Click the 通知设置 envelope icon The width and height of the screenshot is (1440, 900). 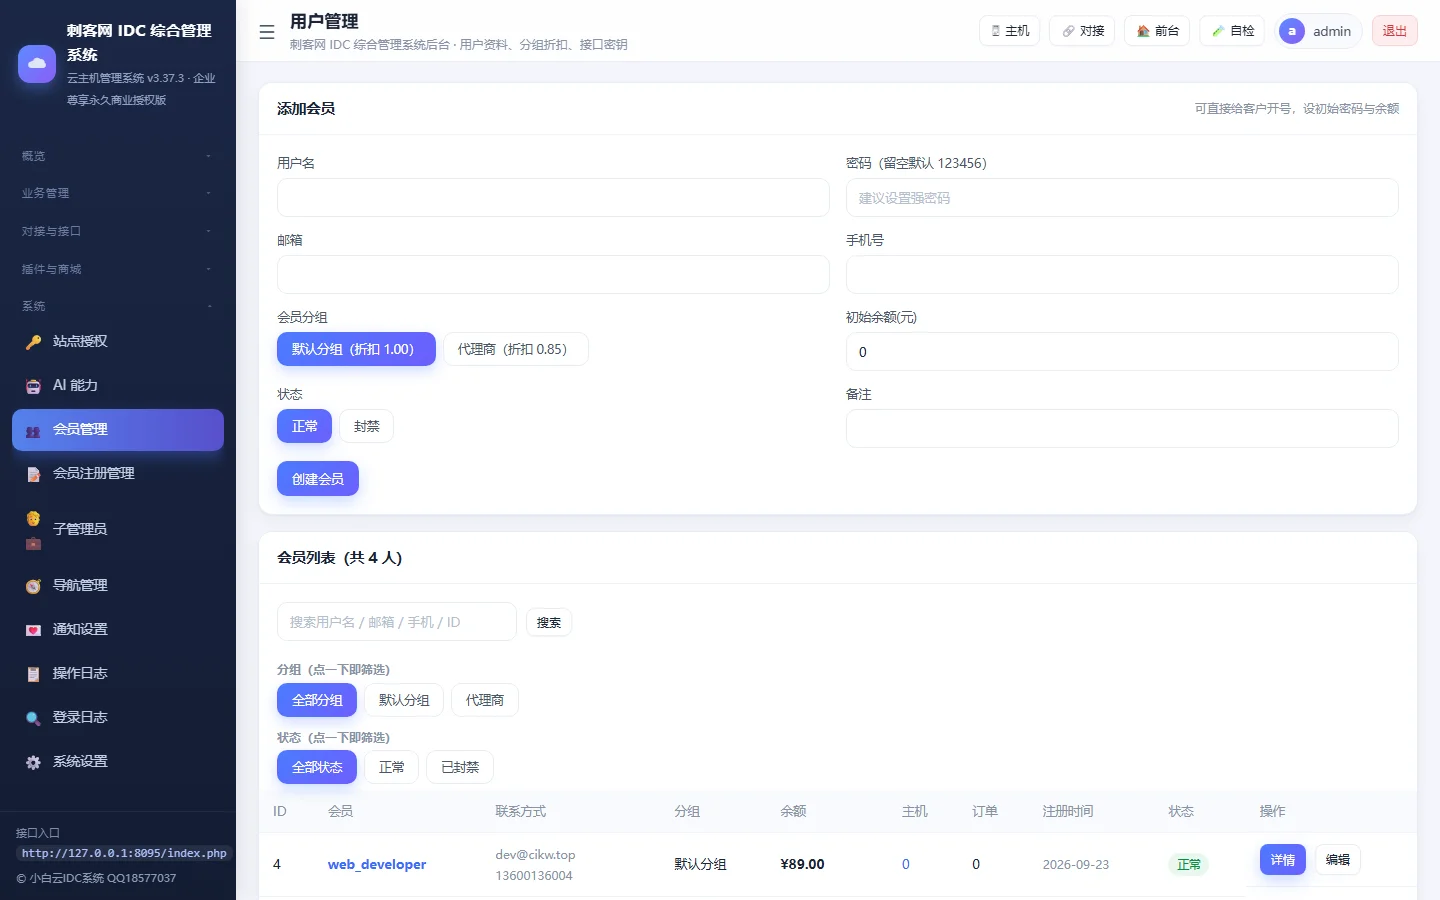click(33, 630)
